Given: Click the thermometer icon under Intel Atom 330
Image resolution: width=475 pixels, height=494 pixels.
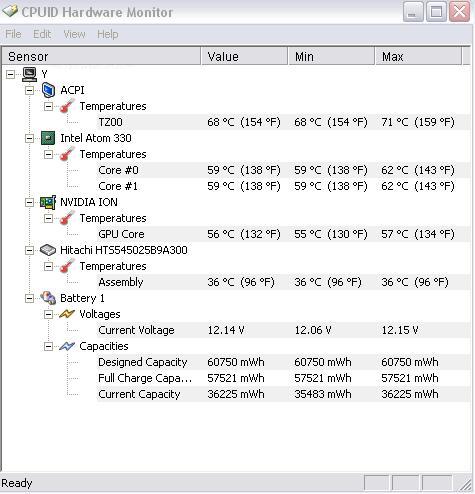Looking at the screenshot, I should (67, 154).
